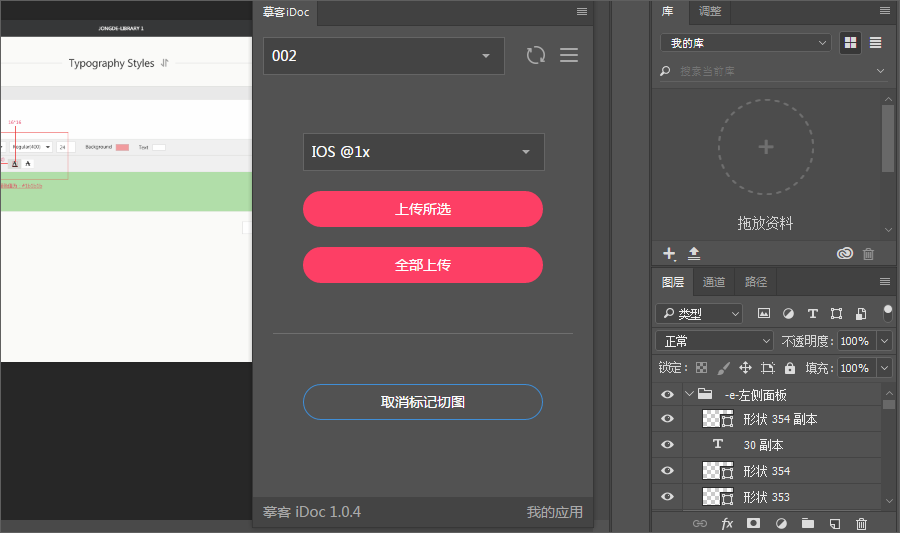This screenshot has height=533, width=900.
Task: Switch to the 通道 tab
Action: pos(714,282)
